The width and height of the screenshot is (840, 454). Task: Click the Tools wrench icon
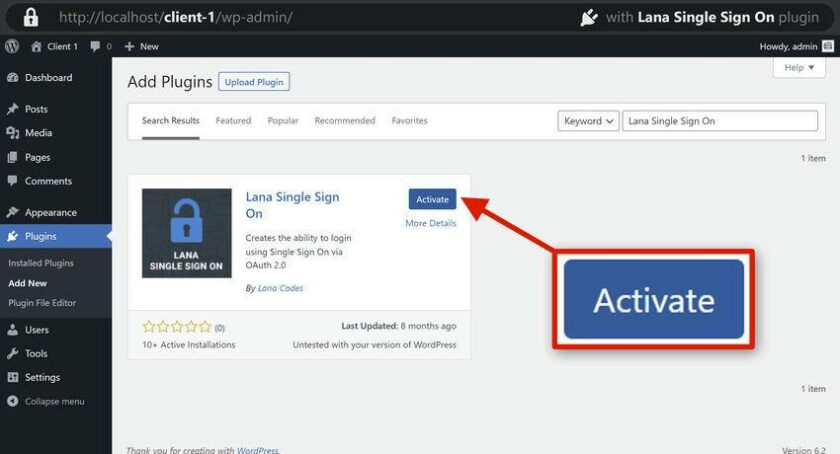pos(13,354)
